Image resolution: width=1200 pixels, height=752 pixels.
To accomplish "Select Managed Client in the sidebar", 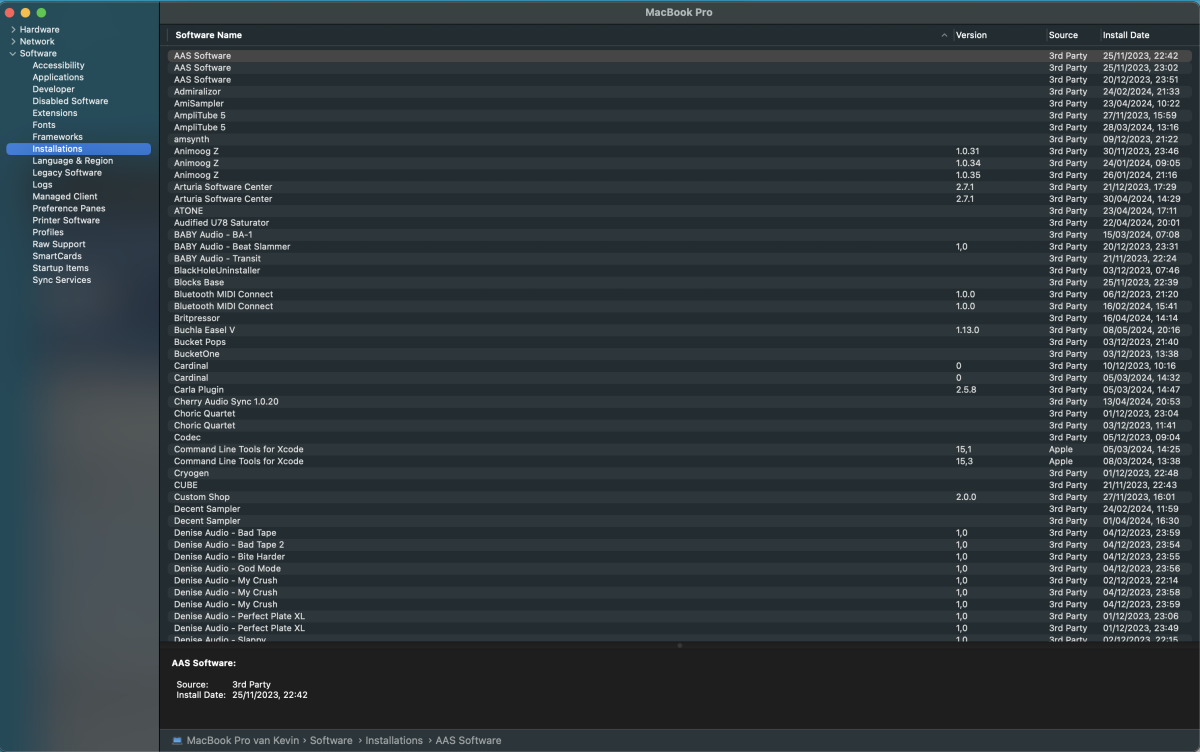I will [65, 197].
